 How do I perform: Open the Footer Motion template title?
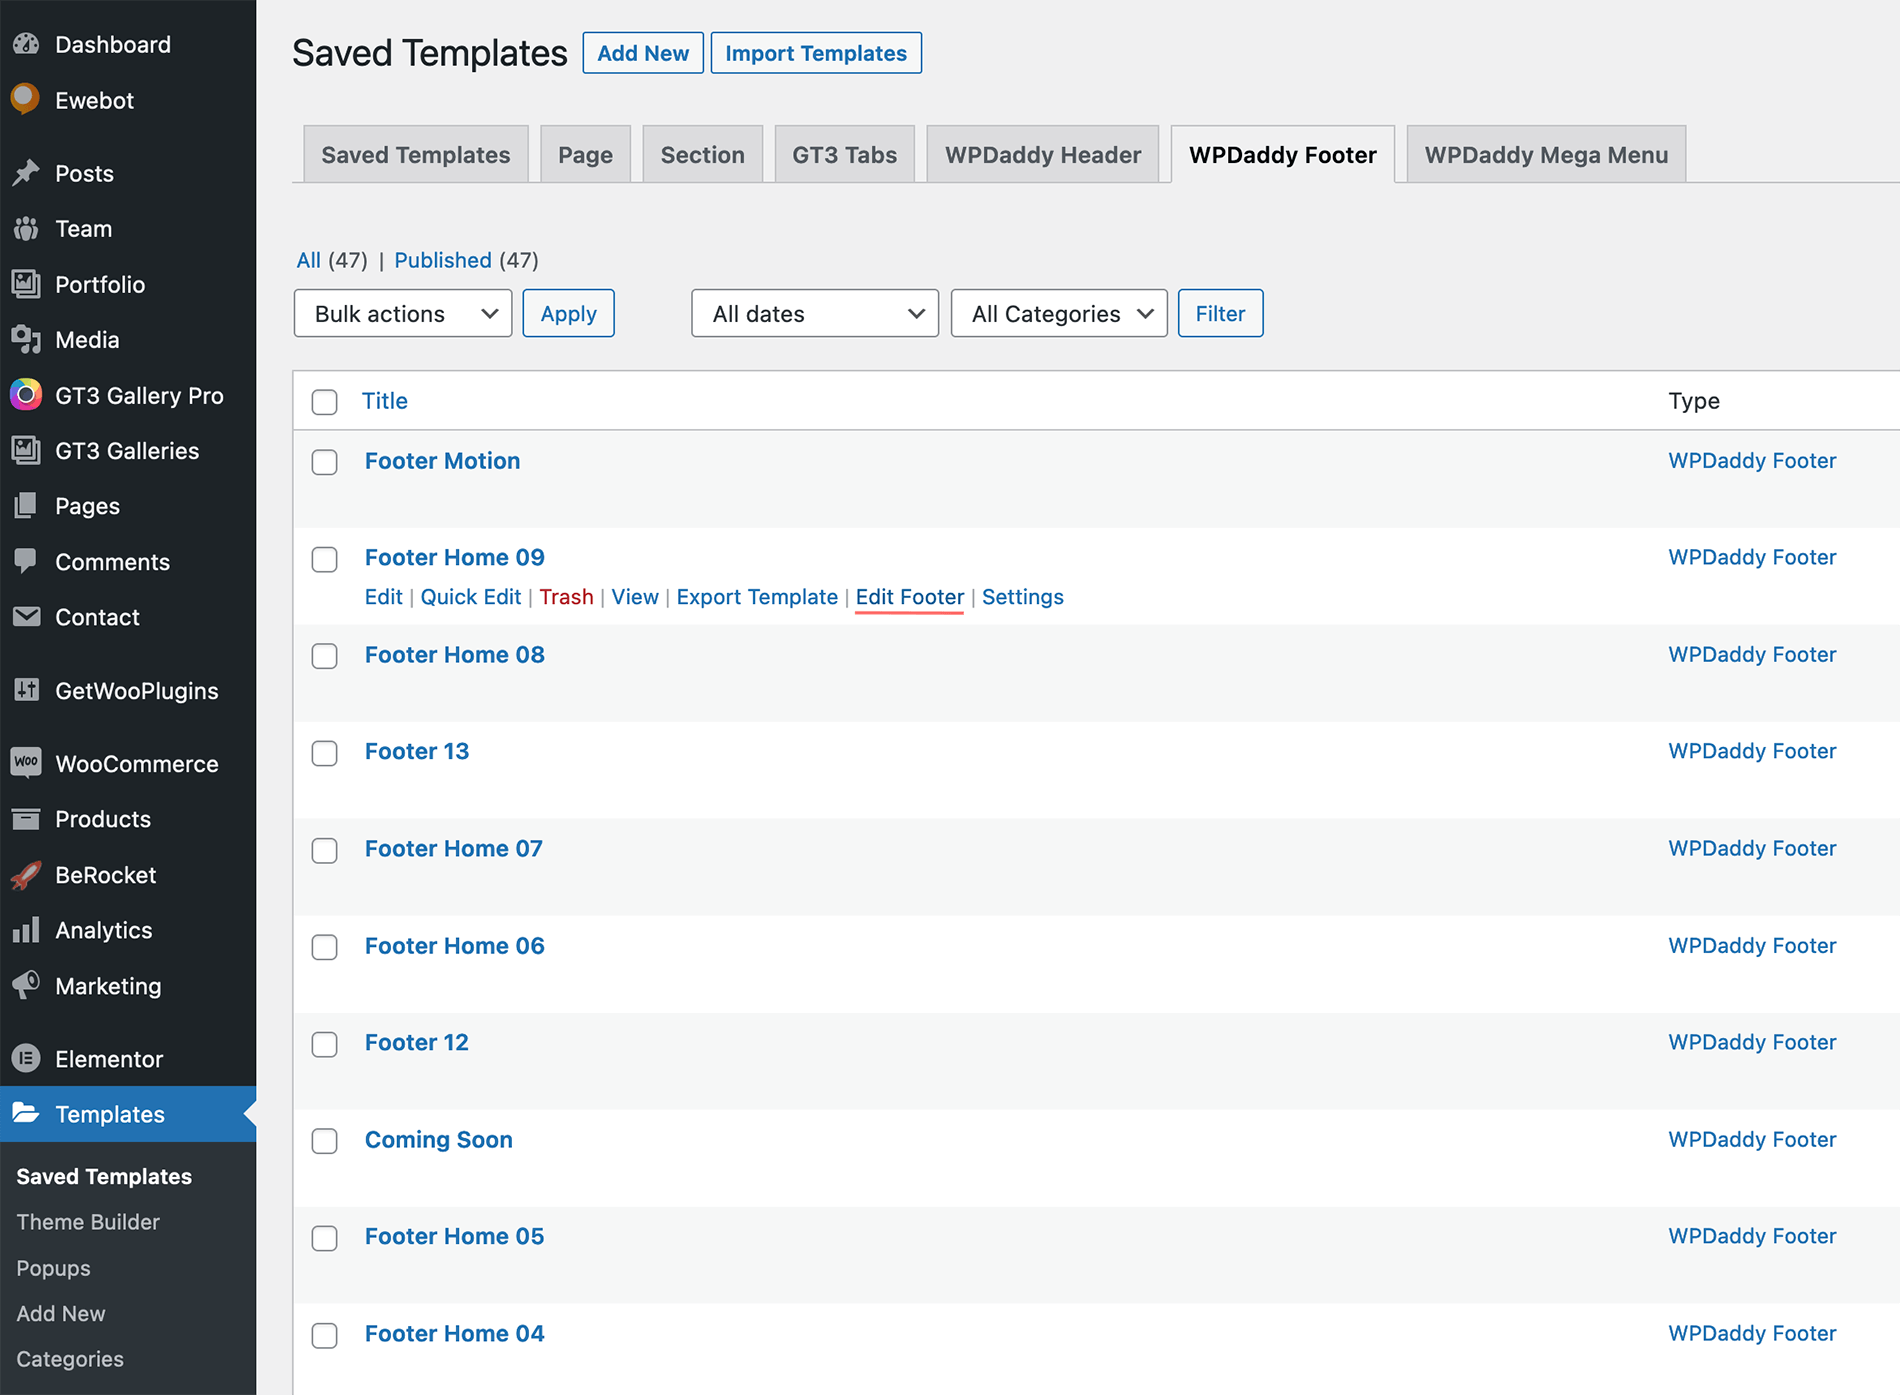tap(442, 461)
